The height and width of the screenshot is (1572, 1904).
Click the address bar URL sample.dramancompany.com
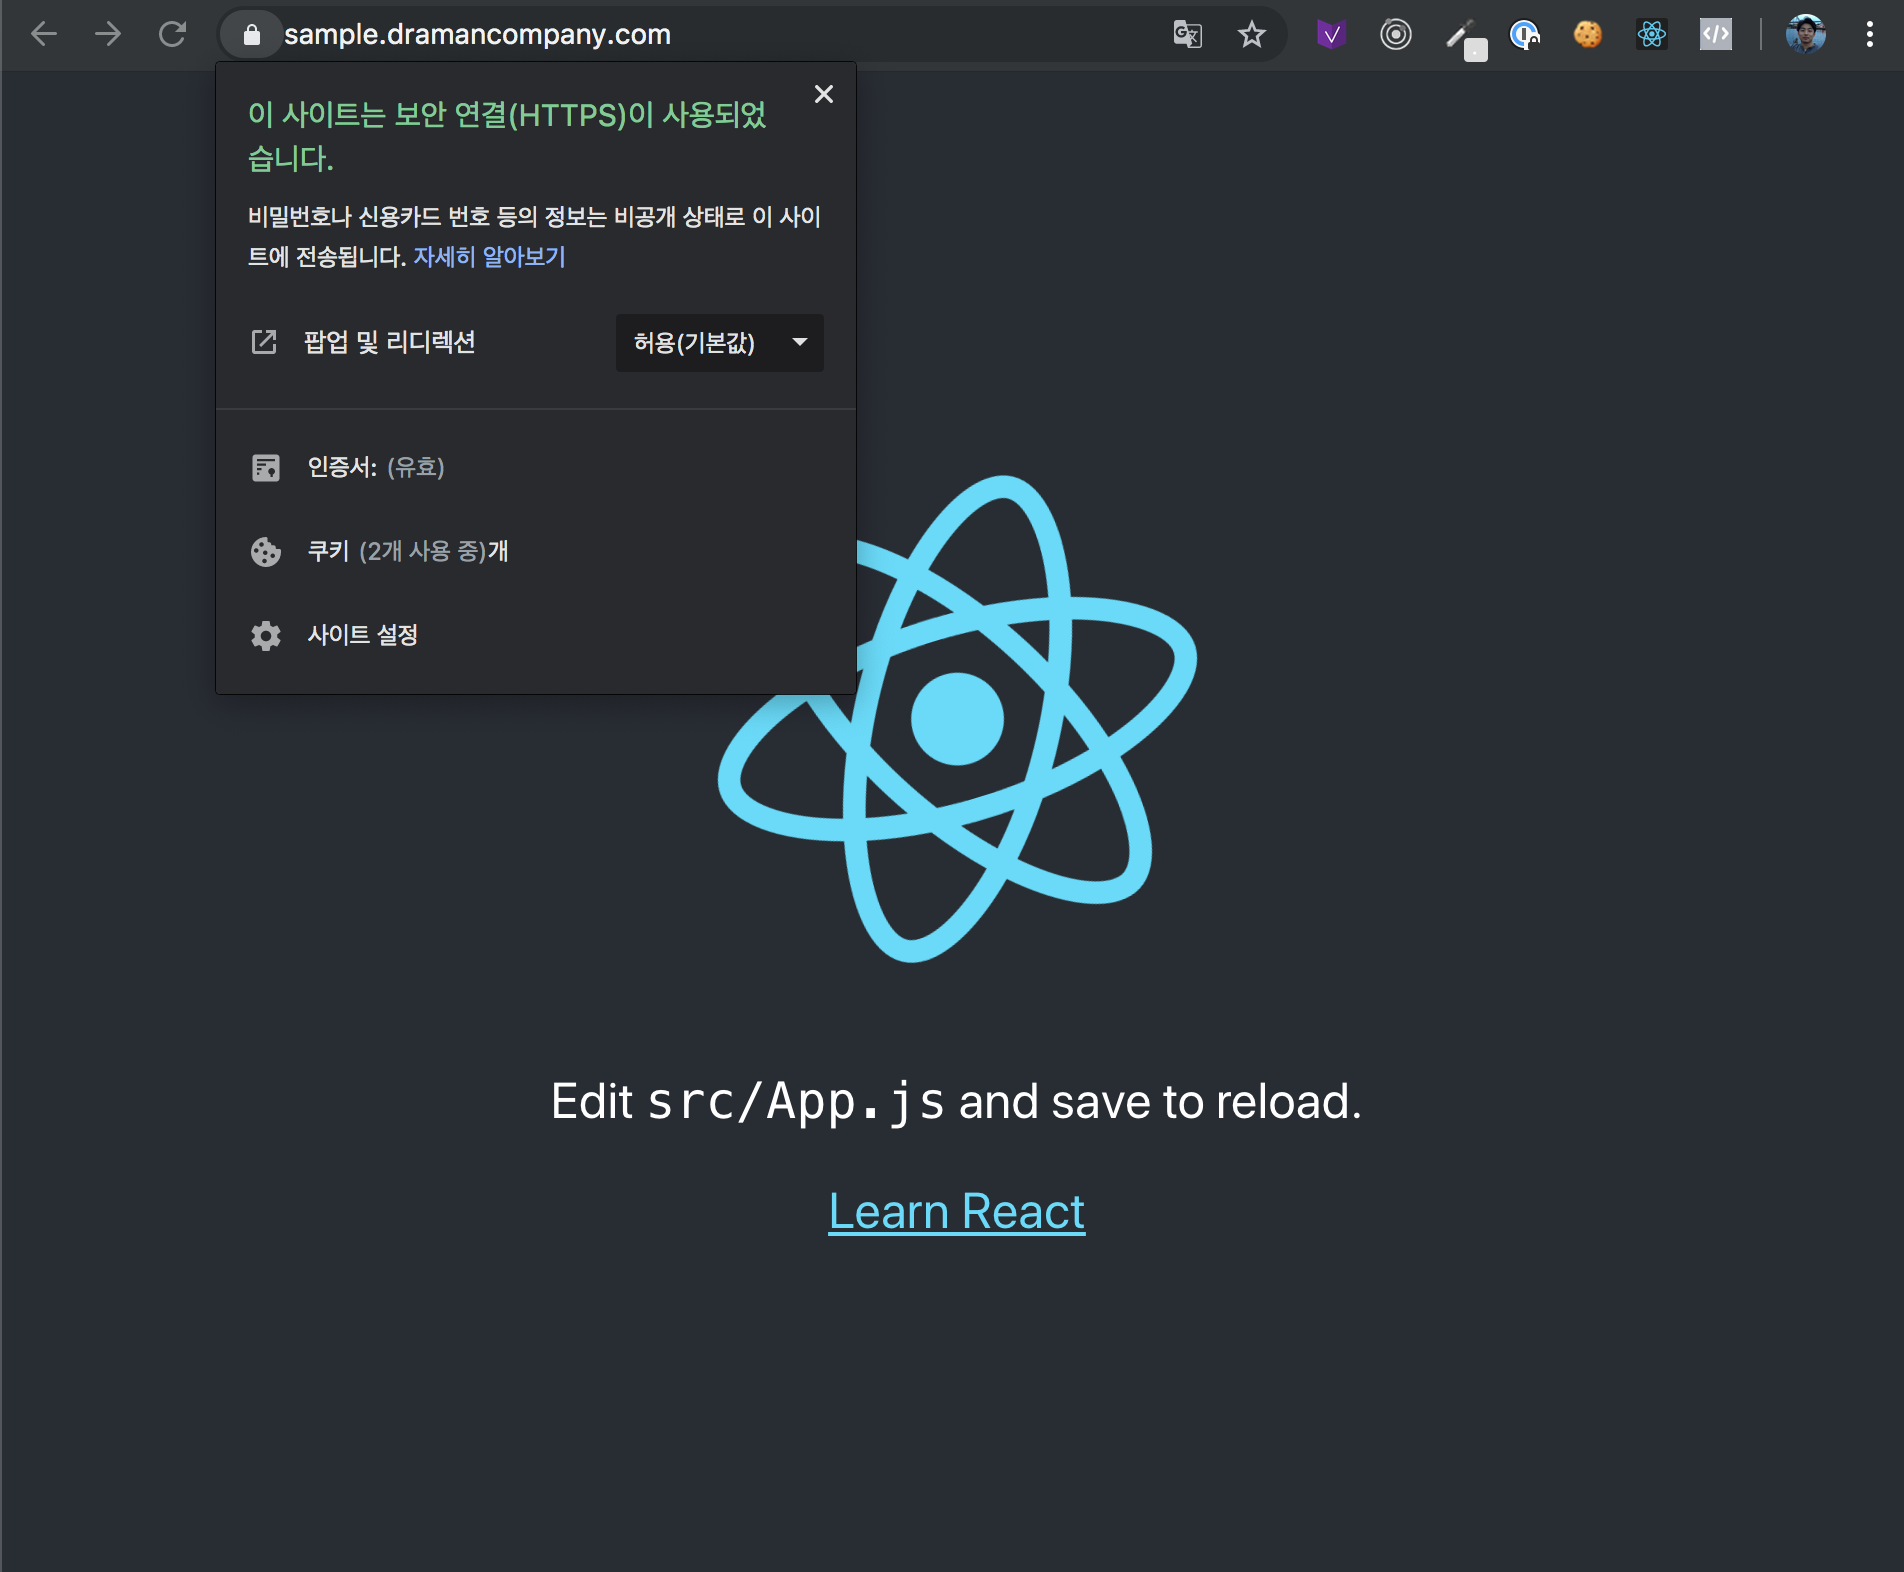click(477, 34)
